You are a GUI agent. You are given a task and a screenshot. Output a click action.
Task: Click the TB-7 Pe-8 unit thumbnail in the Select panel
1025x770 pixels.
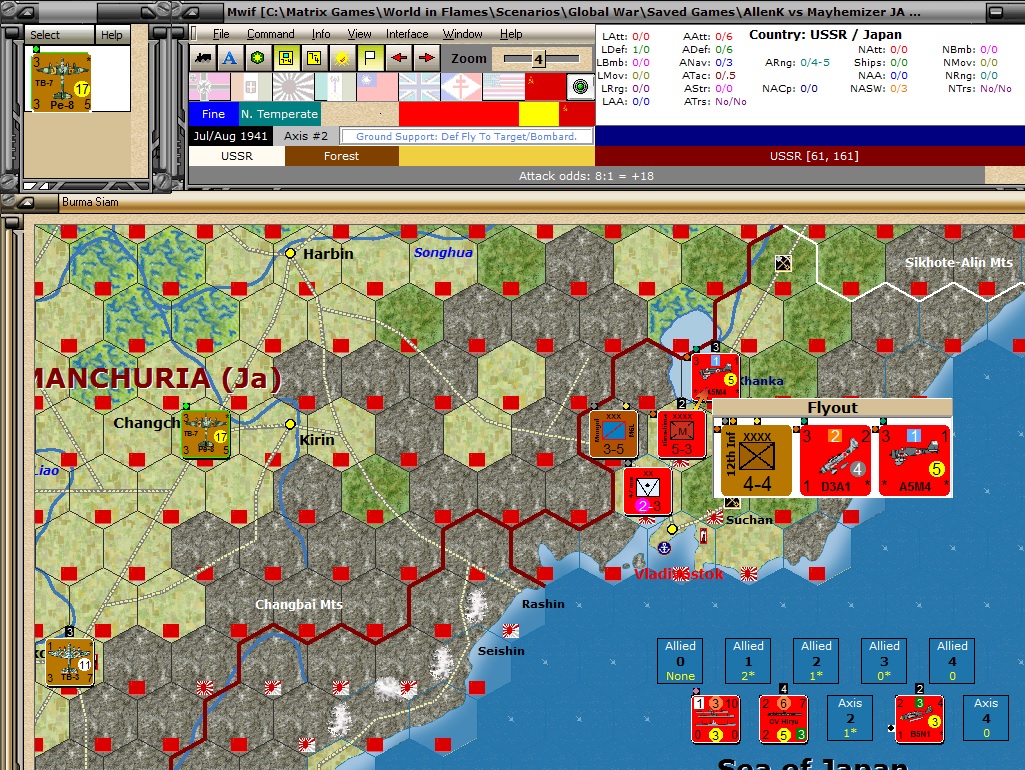click(x=61, y=82)
